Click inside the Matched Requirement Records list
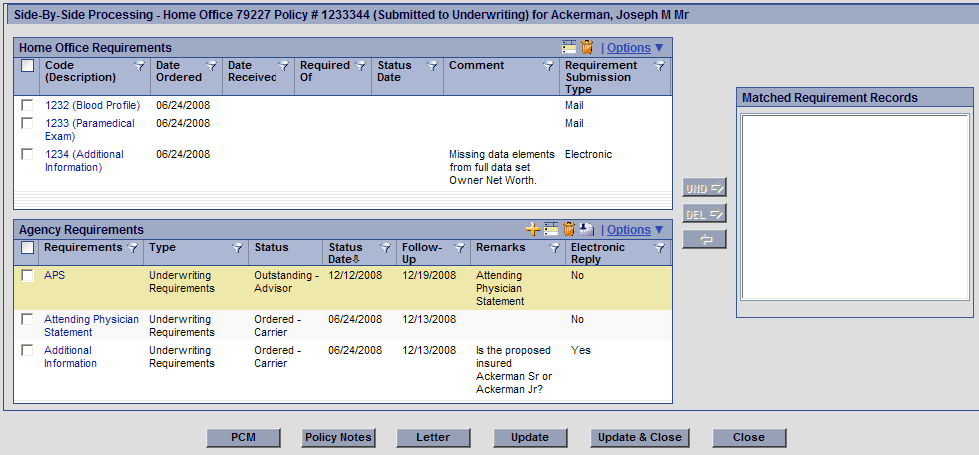The height and width of the screenshot is (455, 979). pos(854,207)
